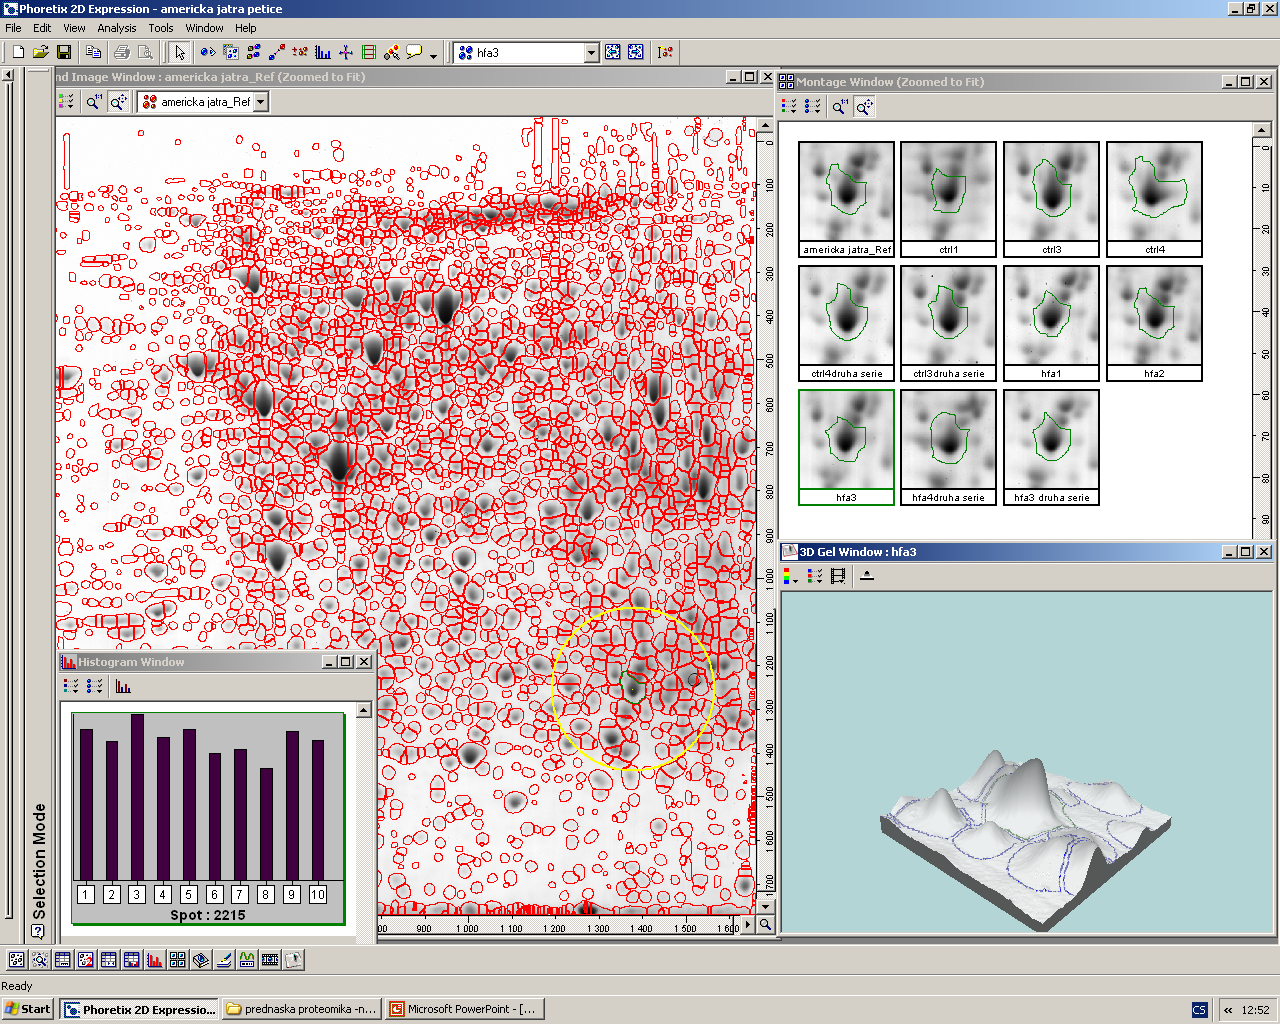Image resolution: width=1280 pixels, height=1024 pixels.
Task: Click spot image icon at bottom toolbar start
Action: click(x=17, y=960)
